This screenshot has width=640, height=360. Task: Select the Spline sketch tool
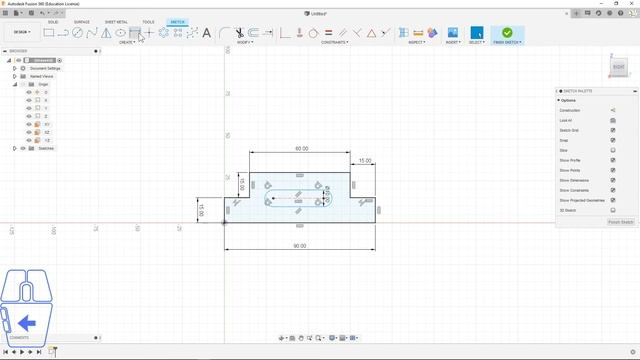92,33
